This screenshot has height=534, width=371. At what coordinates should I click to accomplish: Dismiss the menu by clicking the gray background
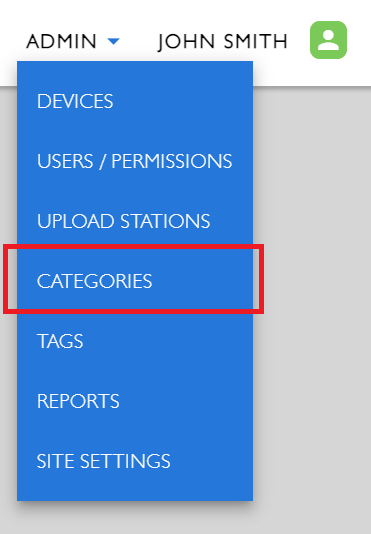coord(312,307)
